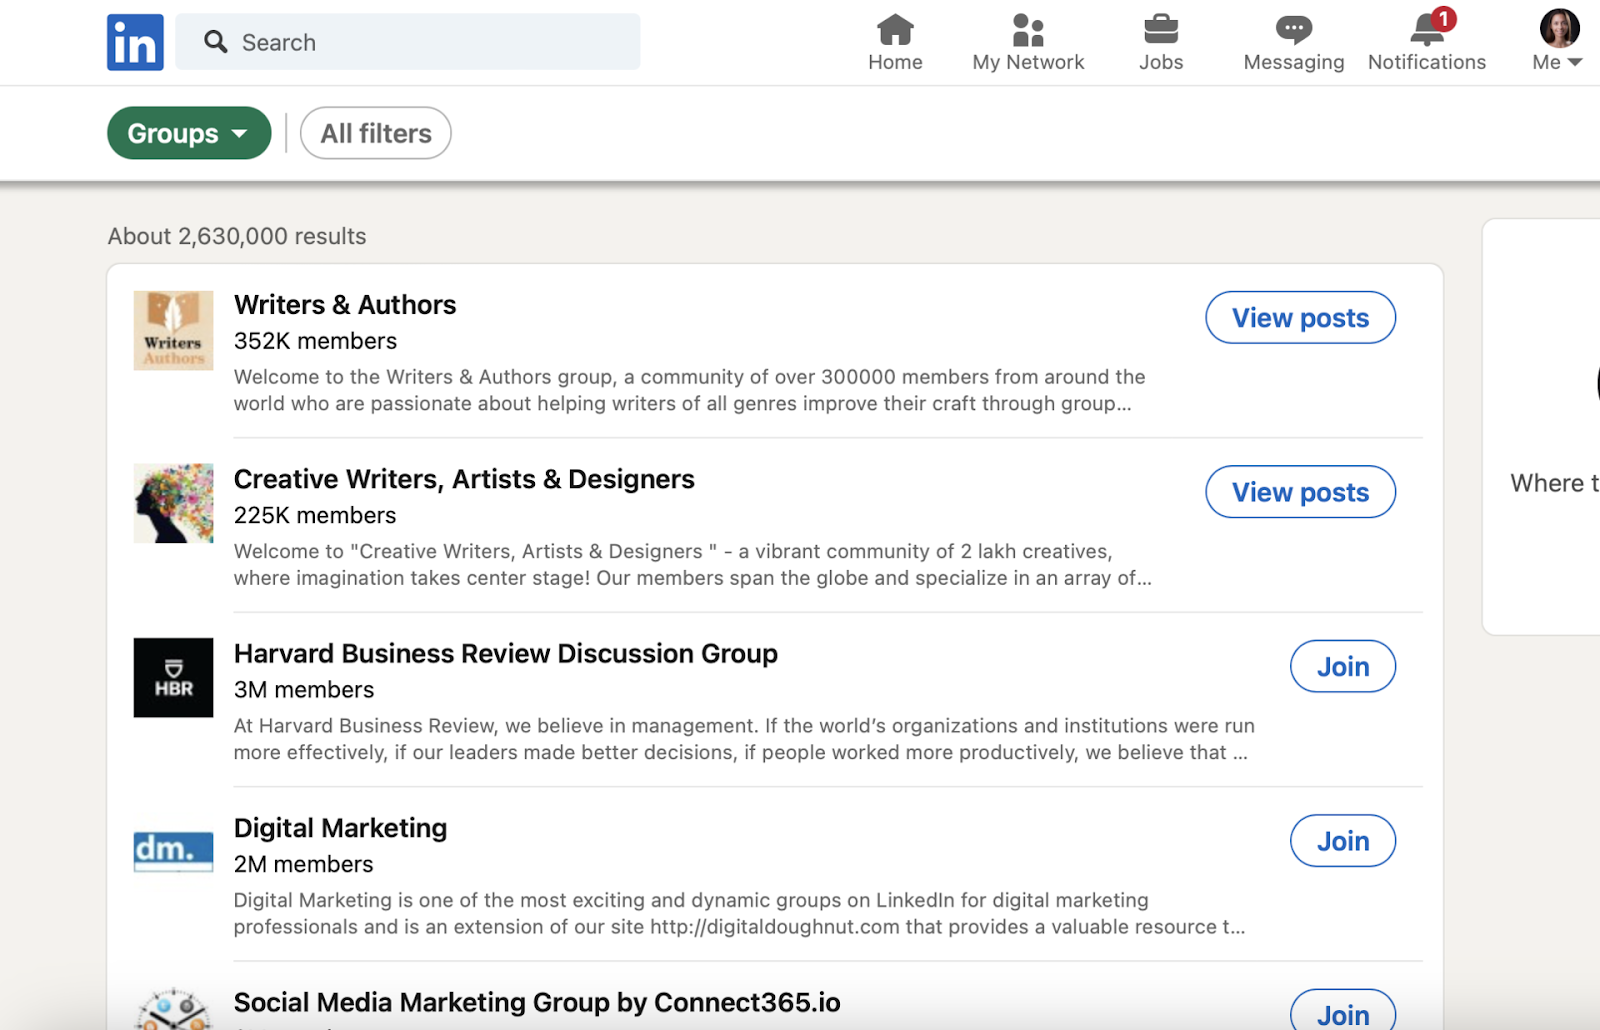Click the LinkedIn logo
The image size is (1600, 1030).
[135, 42]
